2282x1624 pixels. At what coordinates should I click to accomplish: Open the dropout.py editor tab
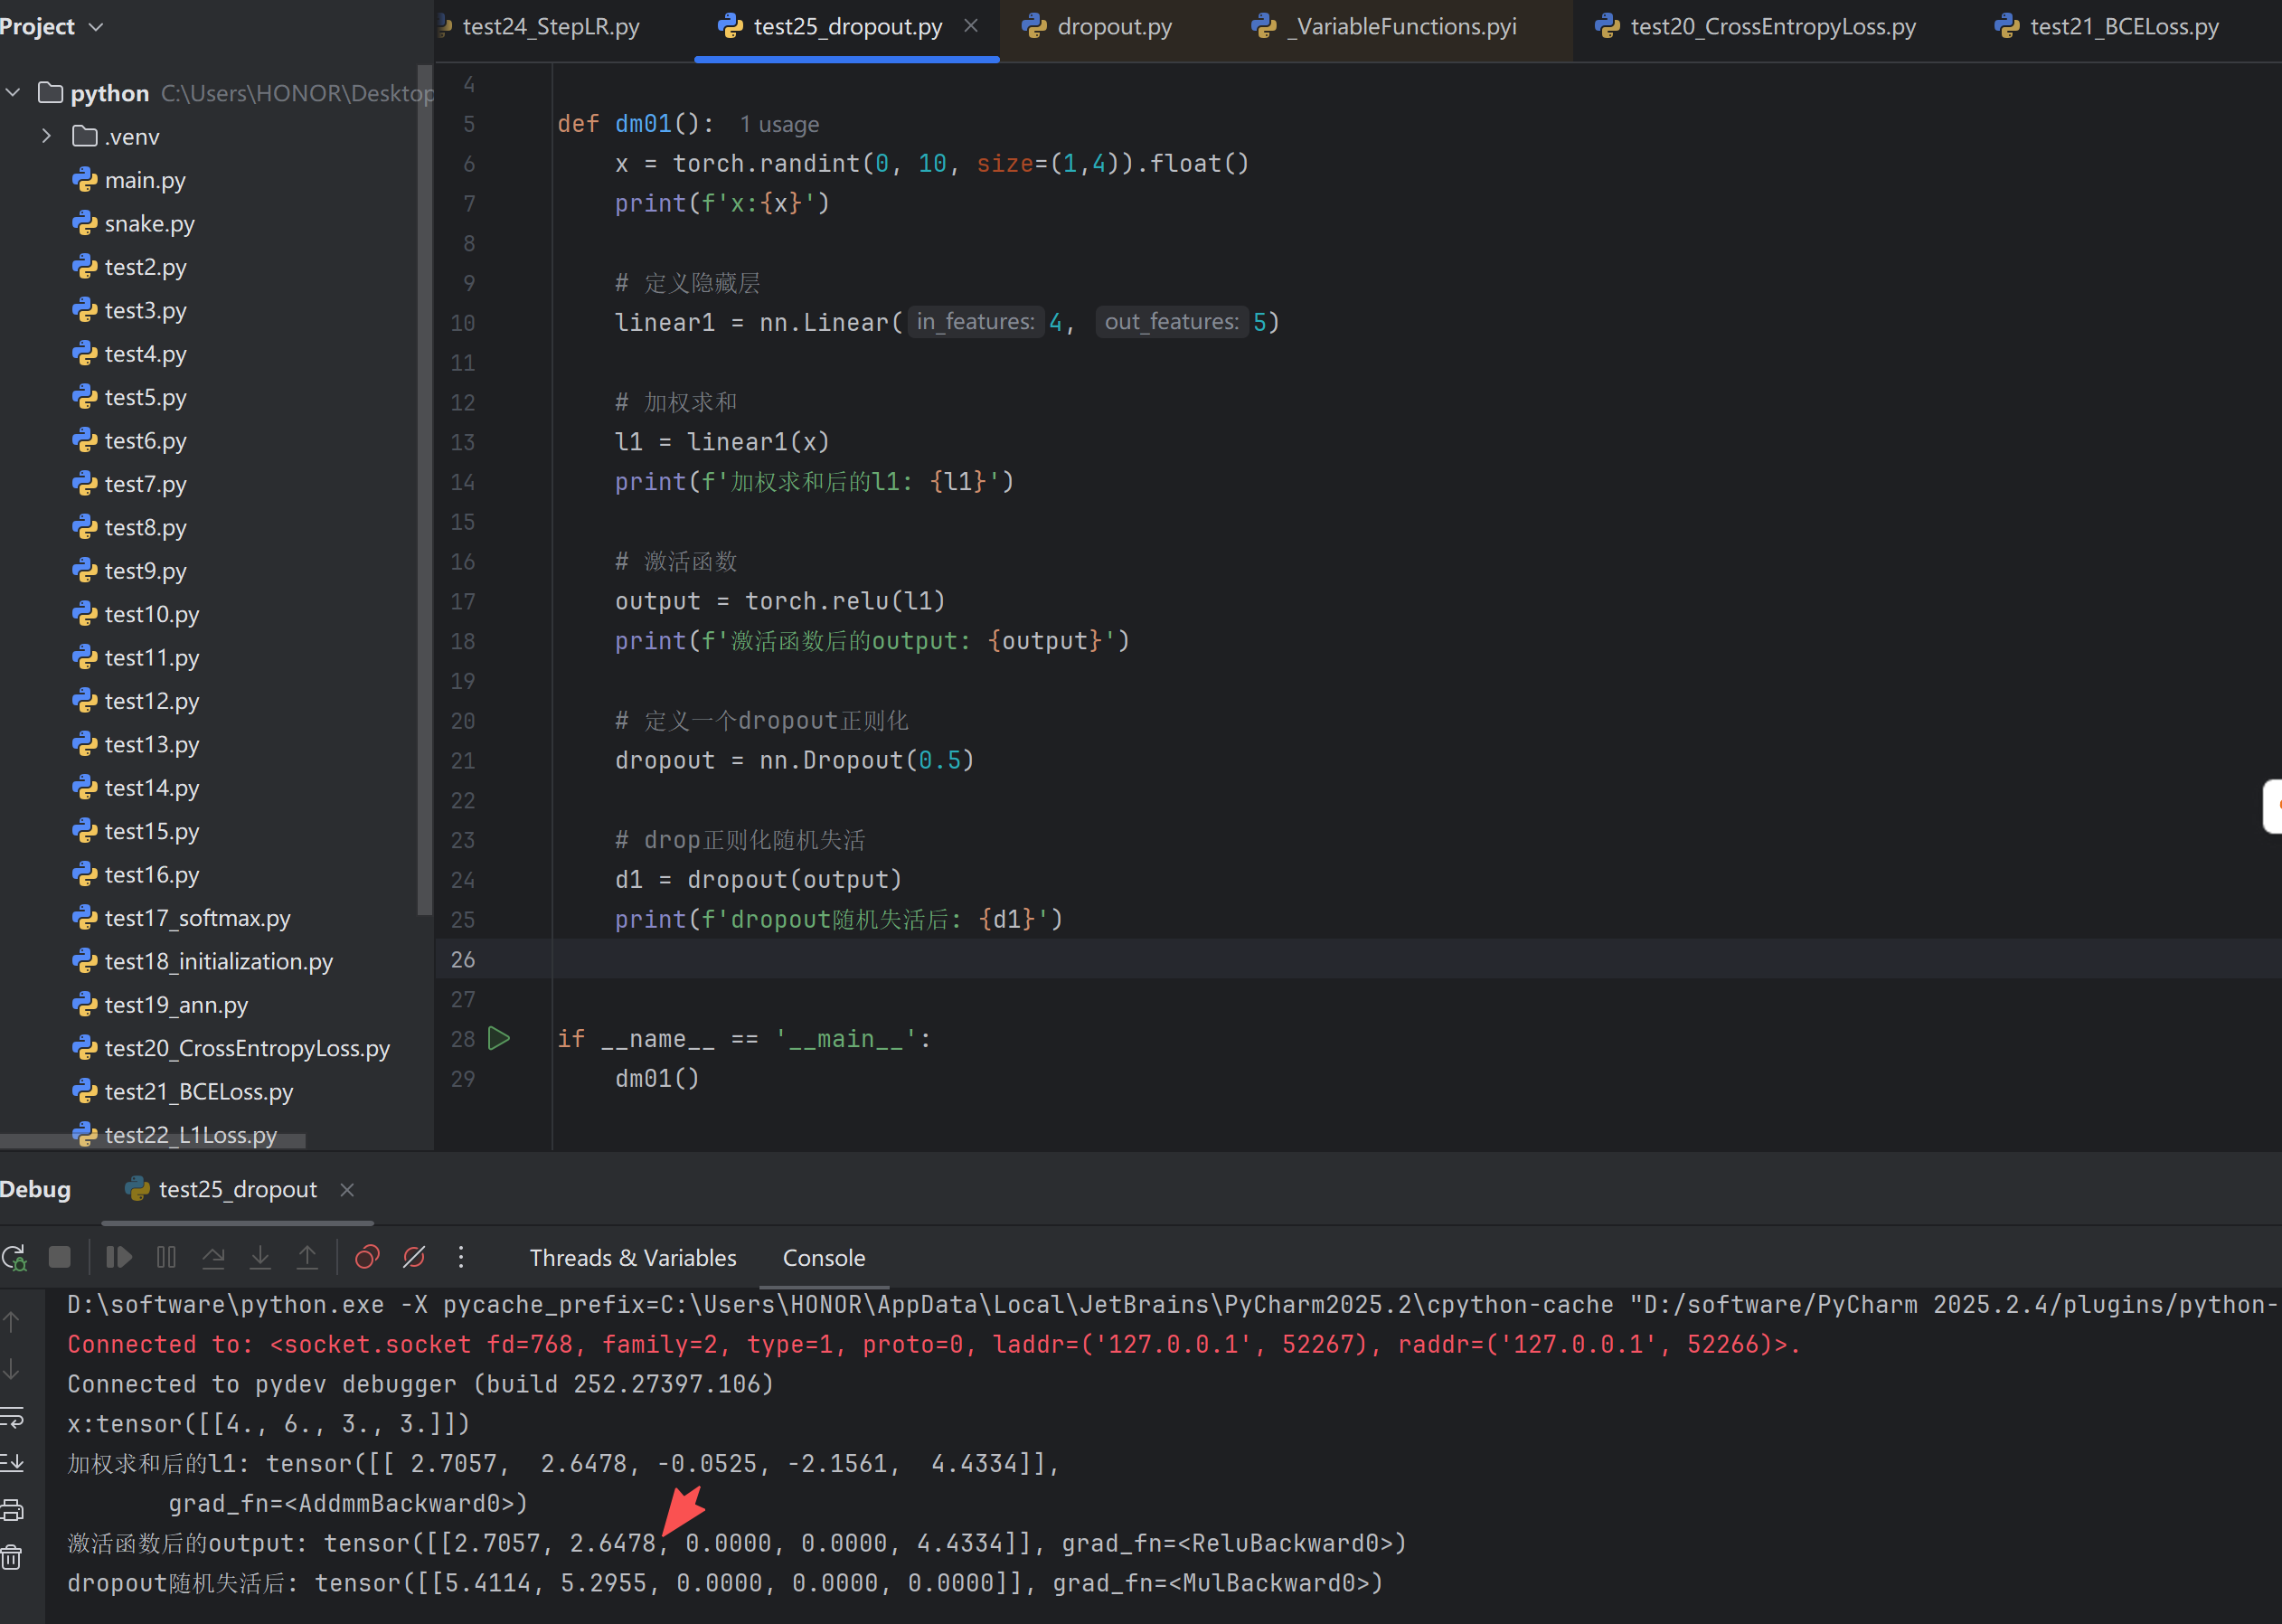coord(1113,27)
